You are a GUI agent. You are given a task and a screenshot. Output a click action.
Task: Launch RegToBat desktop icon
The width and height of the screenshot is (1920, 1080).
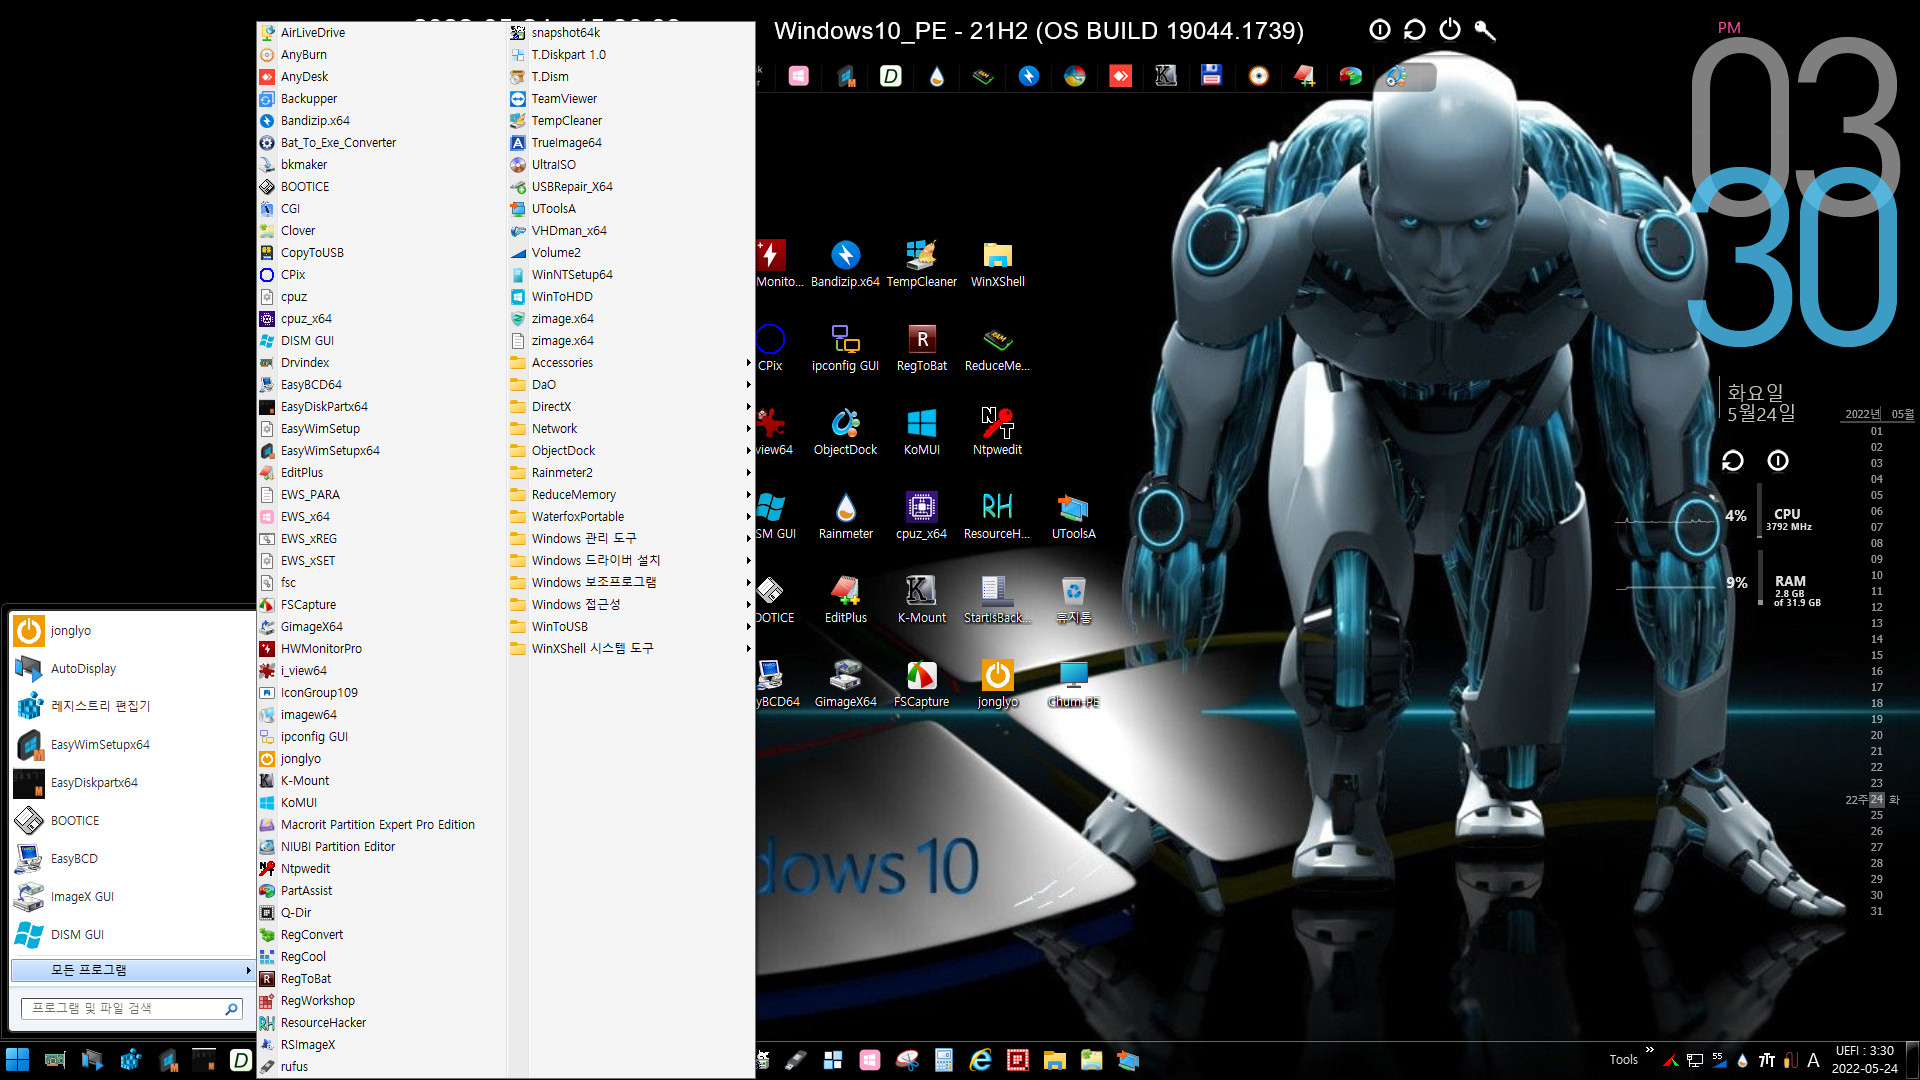point(921,347)
